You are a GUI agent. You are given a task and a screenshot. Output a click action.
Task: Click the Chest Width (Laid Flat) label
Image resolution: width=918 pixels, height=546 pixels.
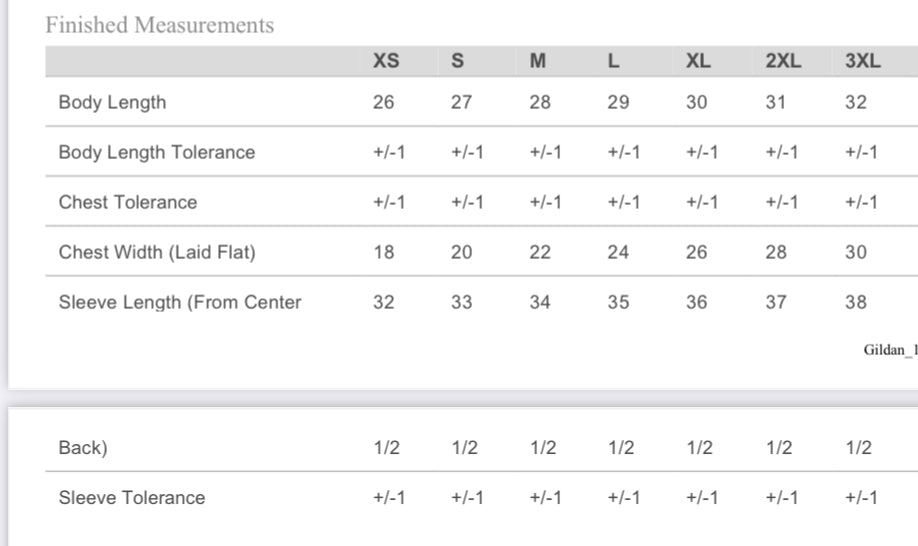click(x=157, y=252)
